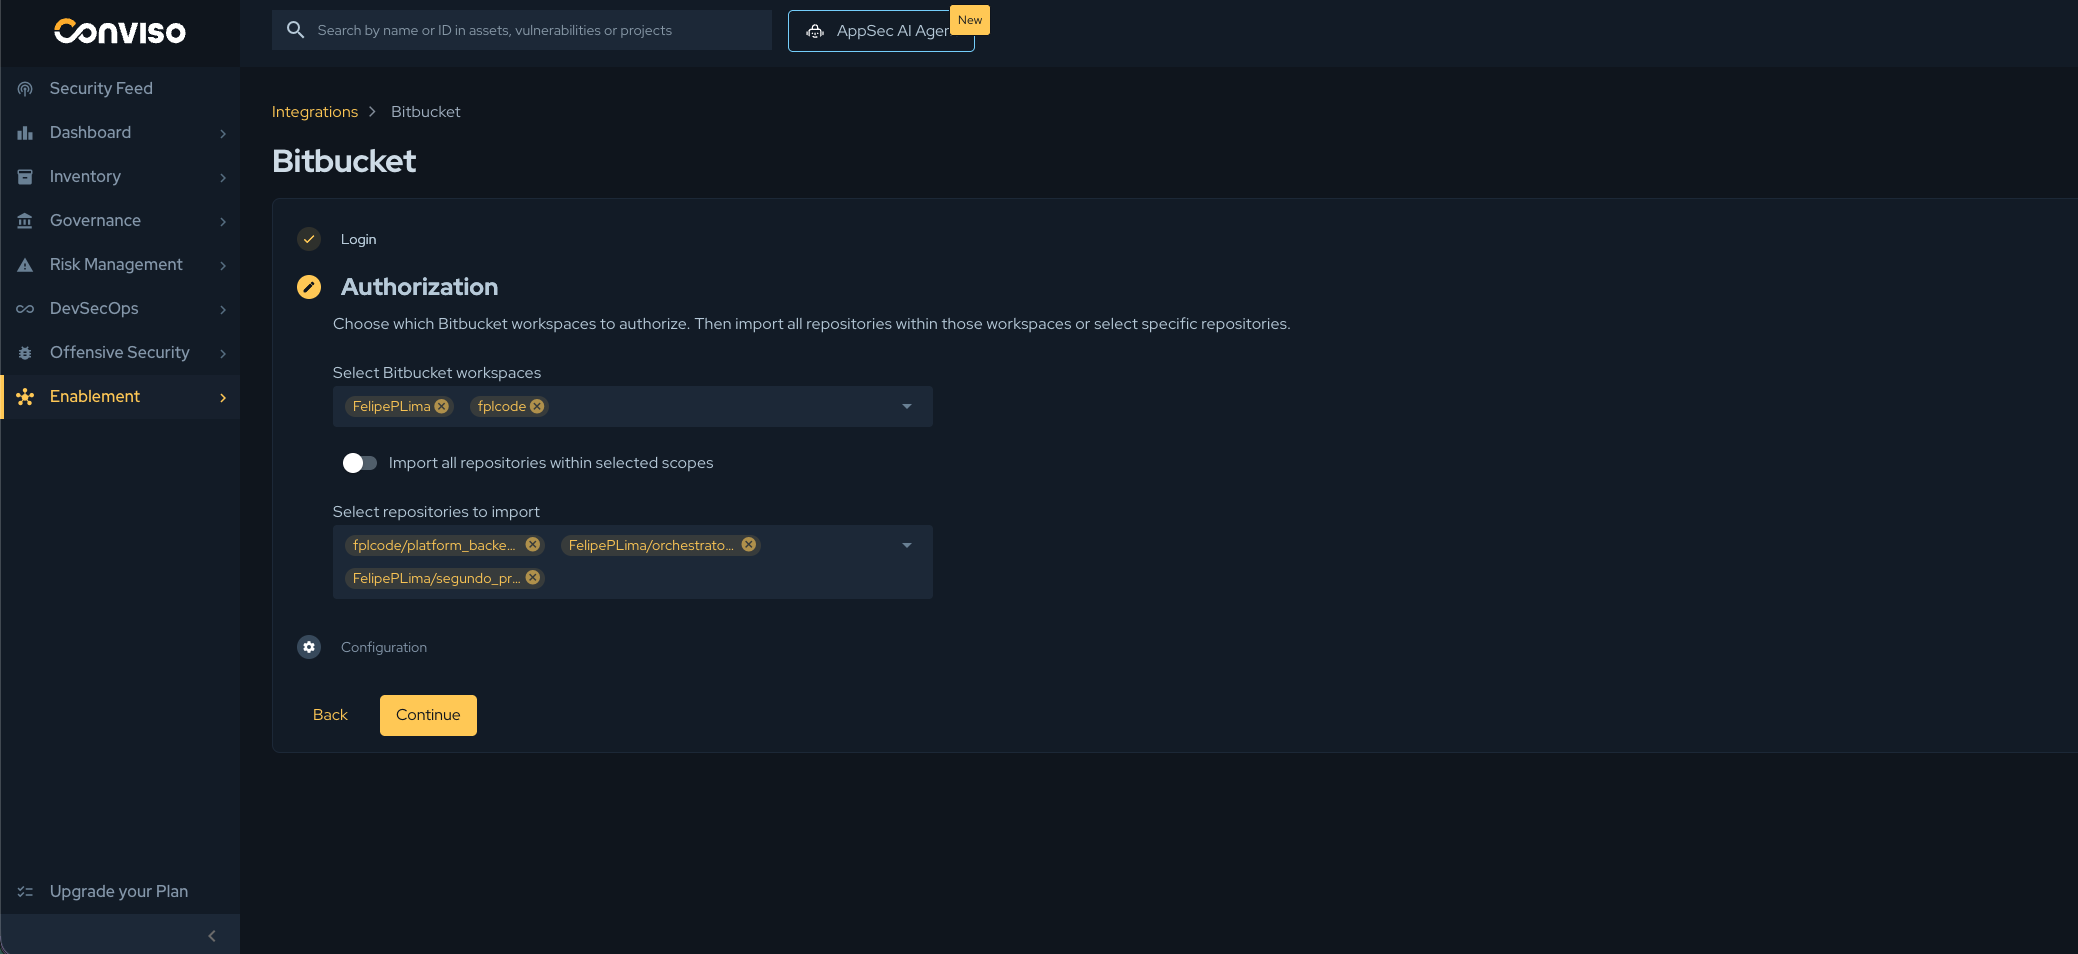Click the FelipePLima/orchestrato... chip label
This screenshot has height=954, width=2078.
click(651, 545)
